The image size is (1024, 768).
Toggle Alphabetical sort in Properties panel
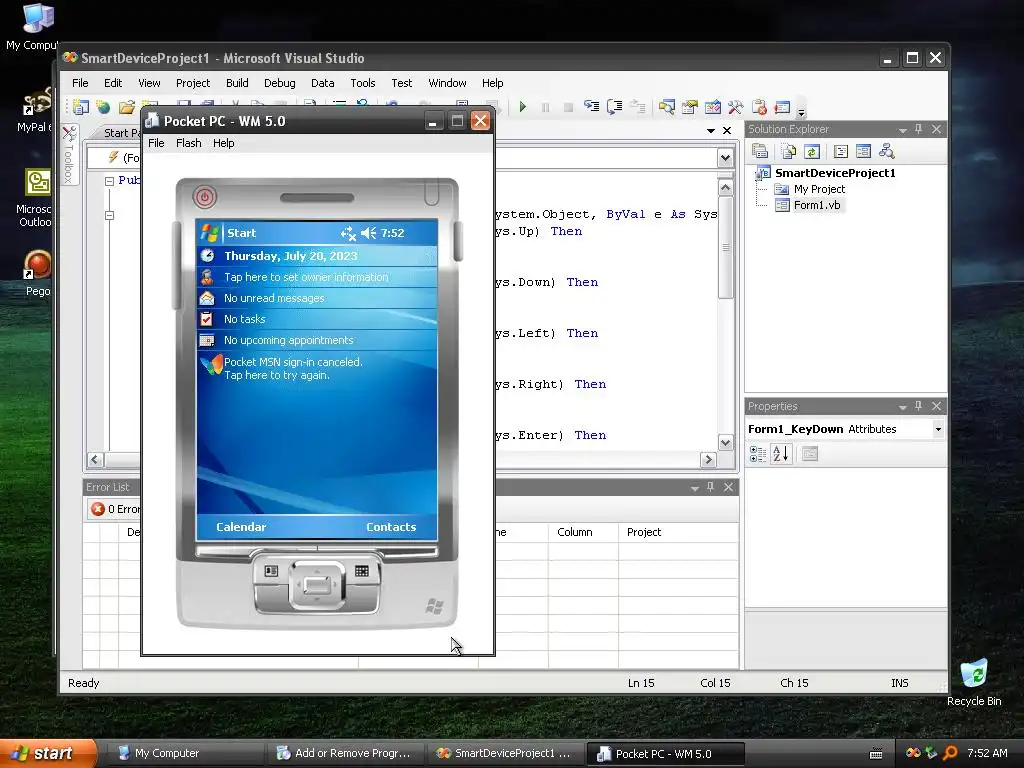(x=780, y=454)
